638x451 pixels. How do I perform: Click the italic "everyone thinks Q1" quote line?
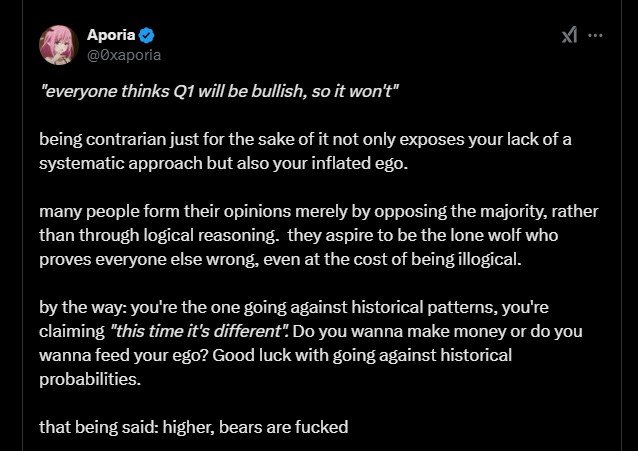pyautogui.click(x=219, y=91)
